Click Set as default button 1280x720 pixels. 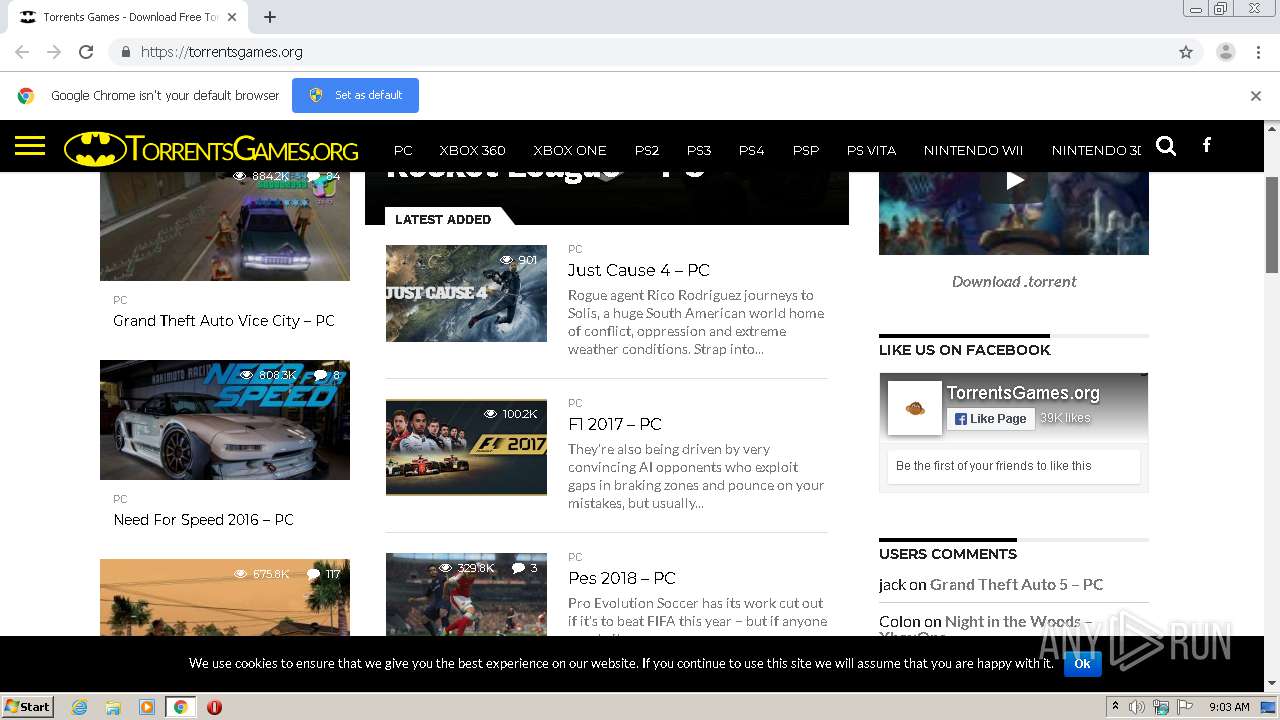coord(355,95)
